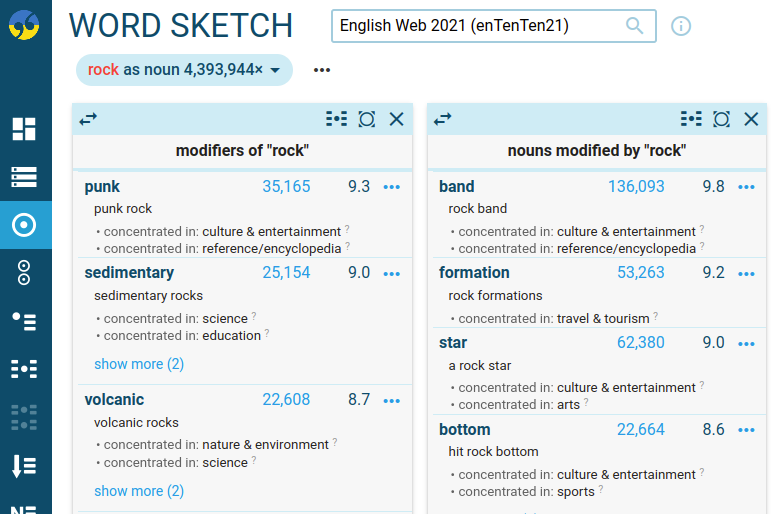Click the English Web 2021 corpus field
The image size is (771, 514).
480,26
